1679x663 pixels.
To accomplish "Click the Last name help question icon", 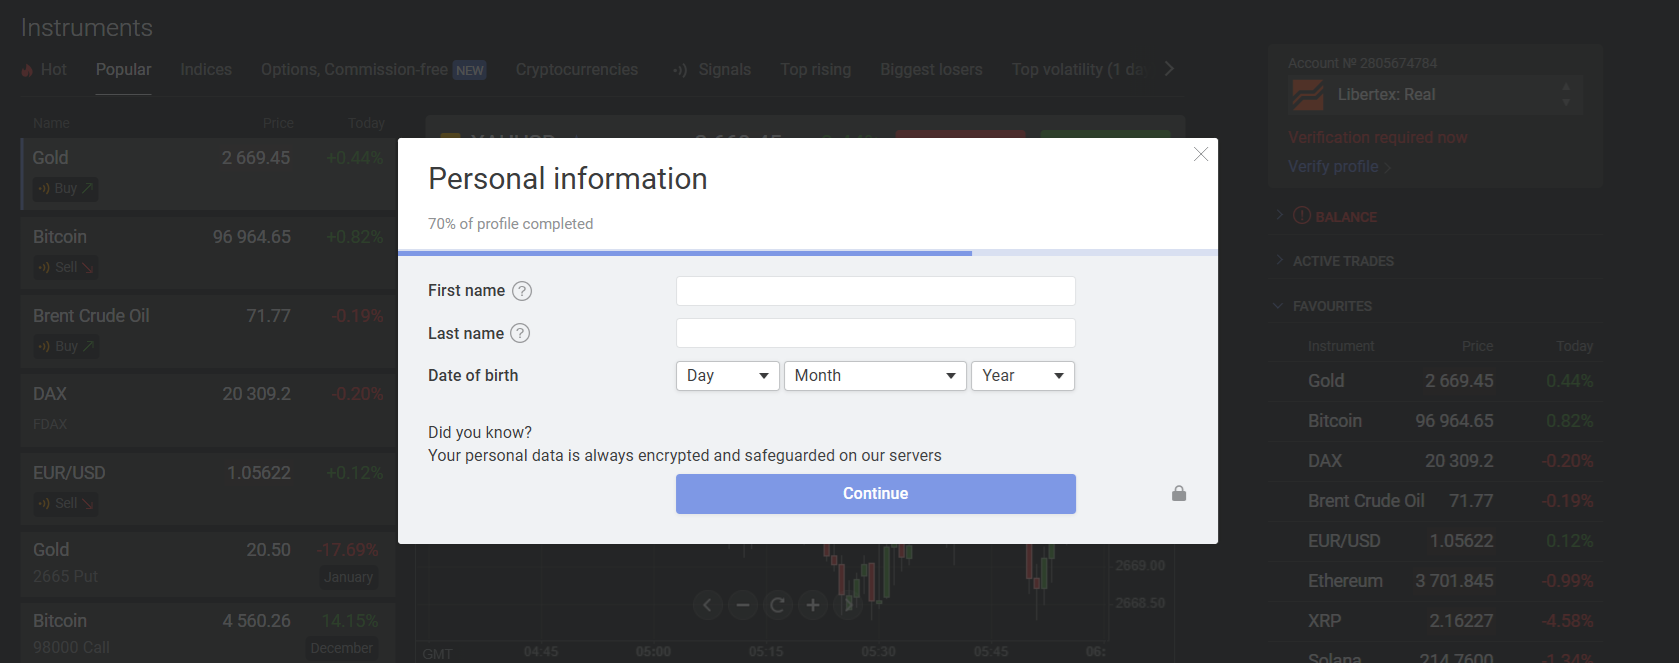I will 520,333.
